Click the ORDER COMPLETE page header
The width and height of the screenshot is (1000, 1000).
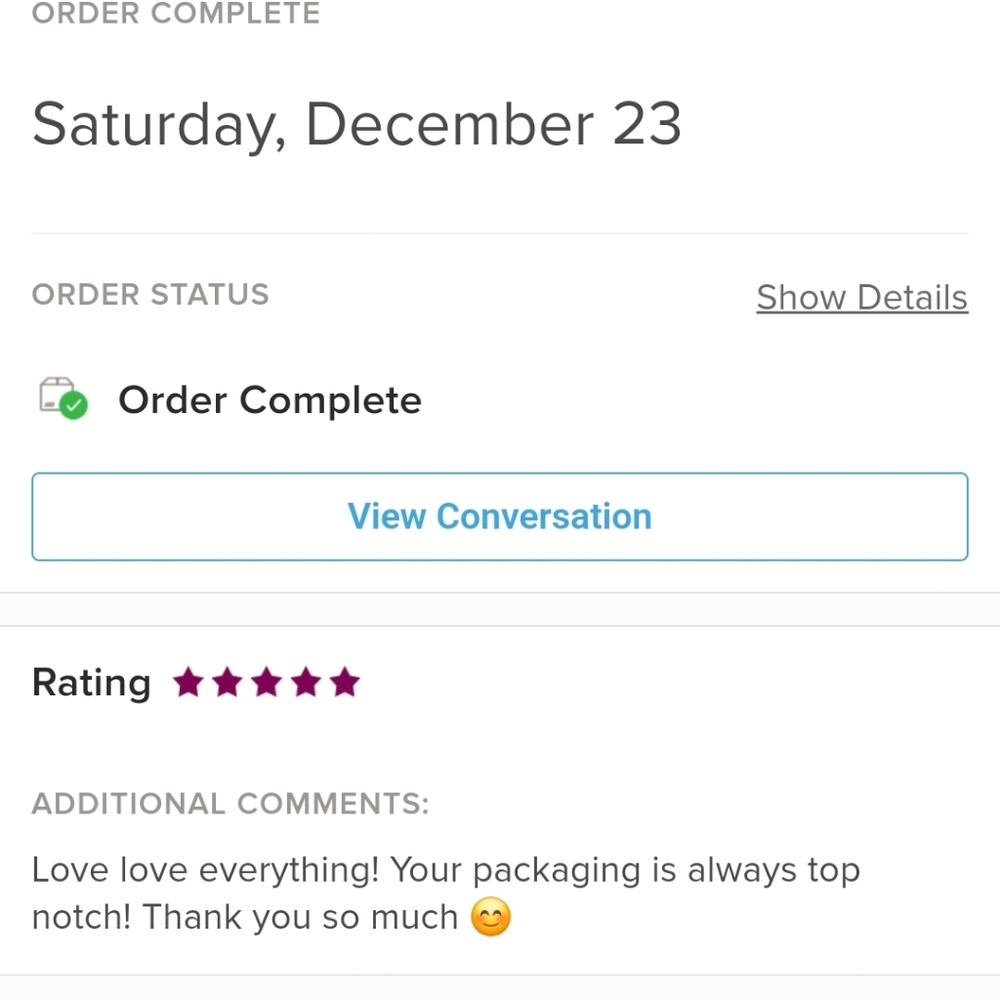point(175,14)
